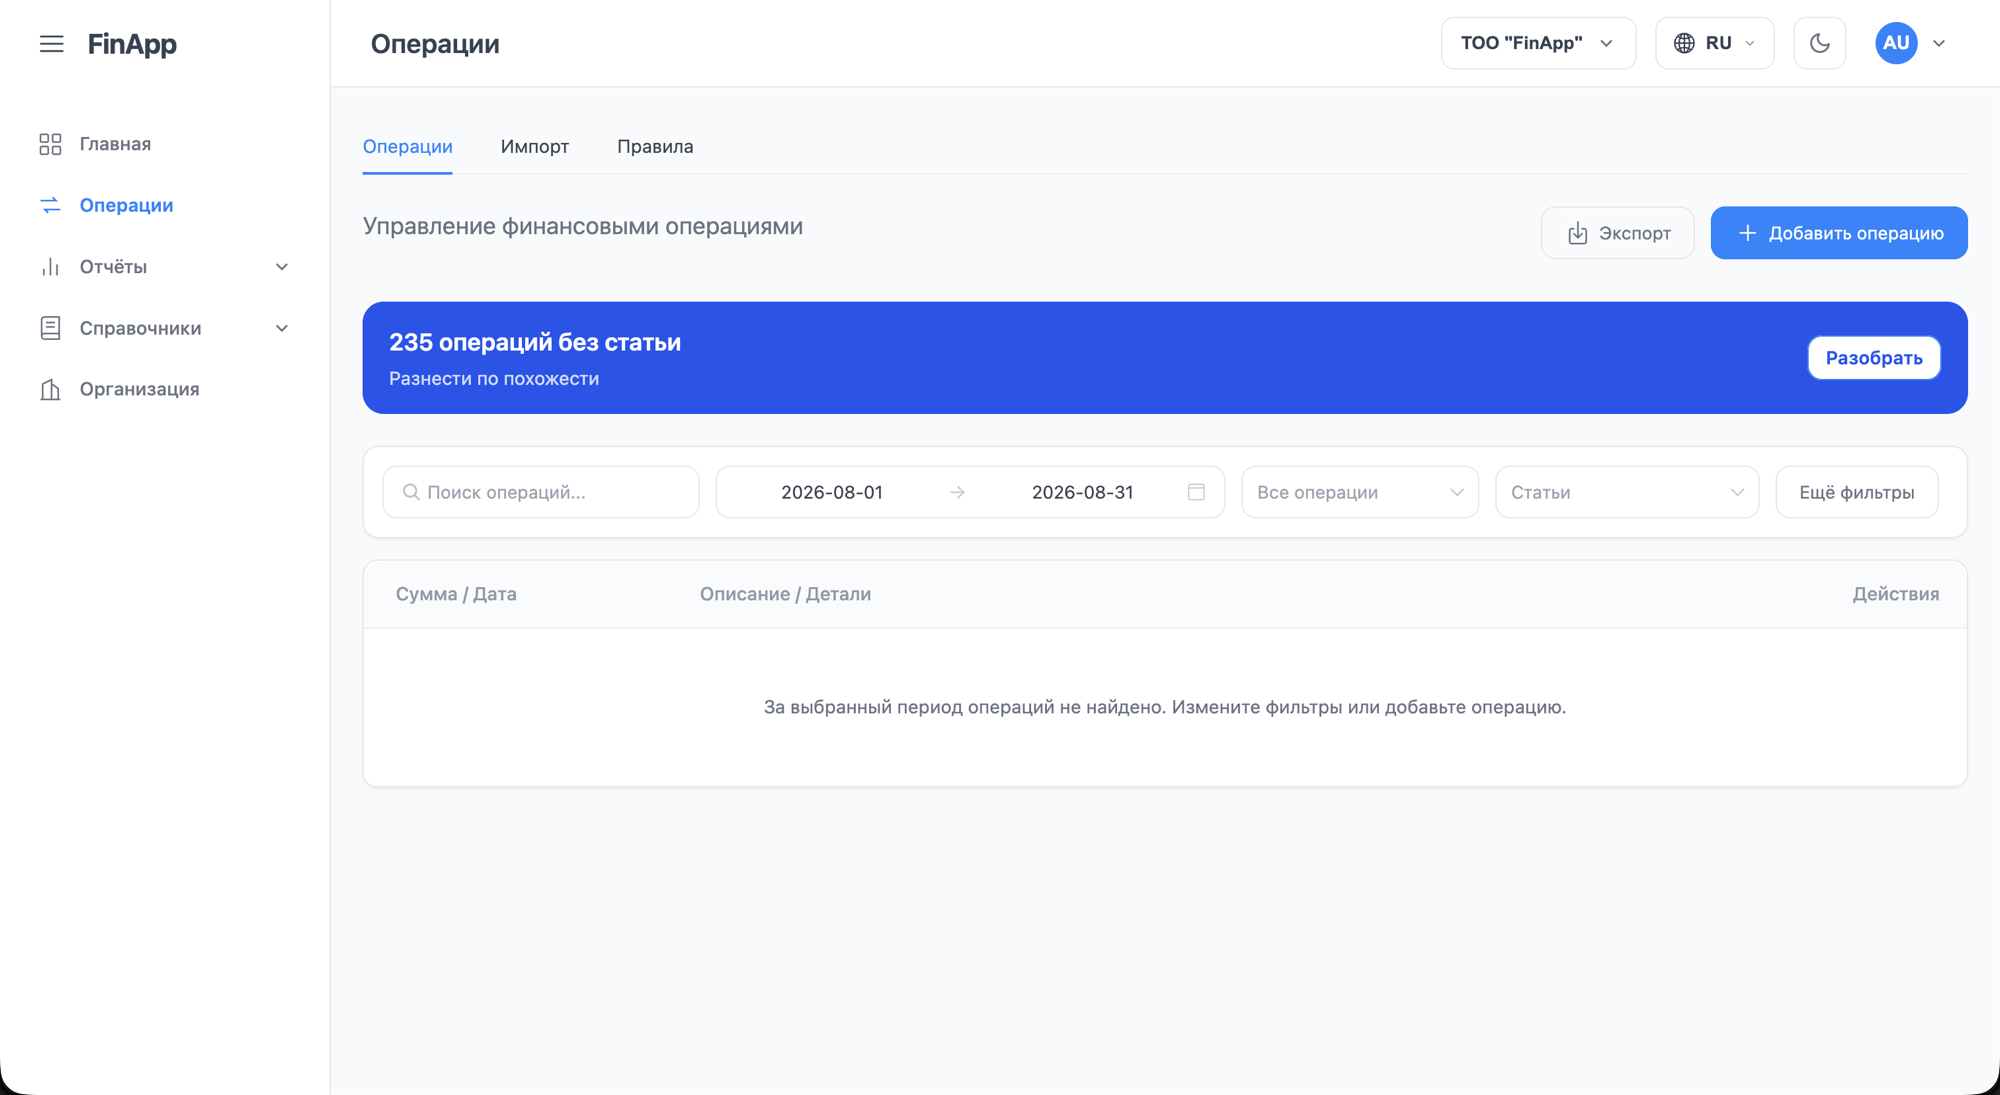Switch to the Операции tab
This screenshot has width=2000, height=1095.
click(407, 146)
